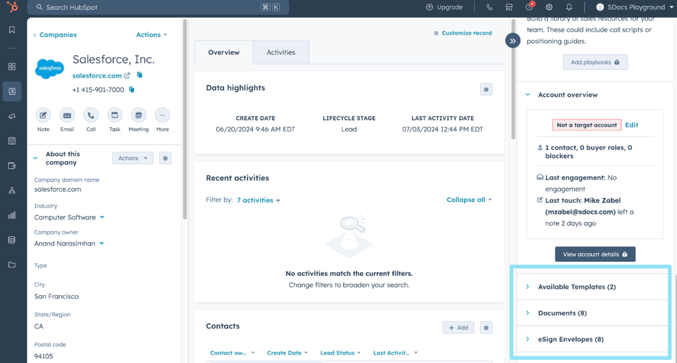Open the data management sidebar icon
677x363 pixels.
click(x=12, y=240)
